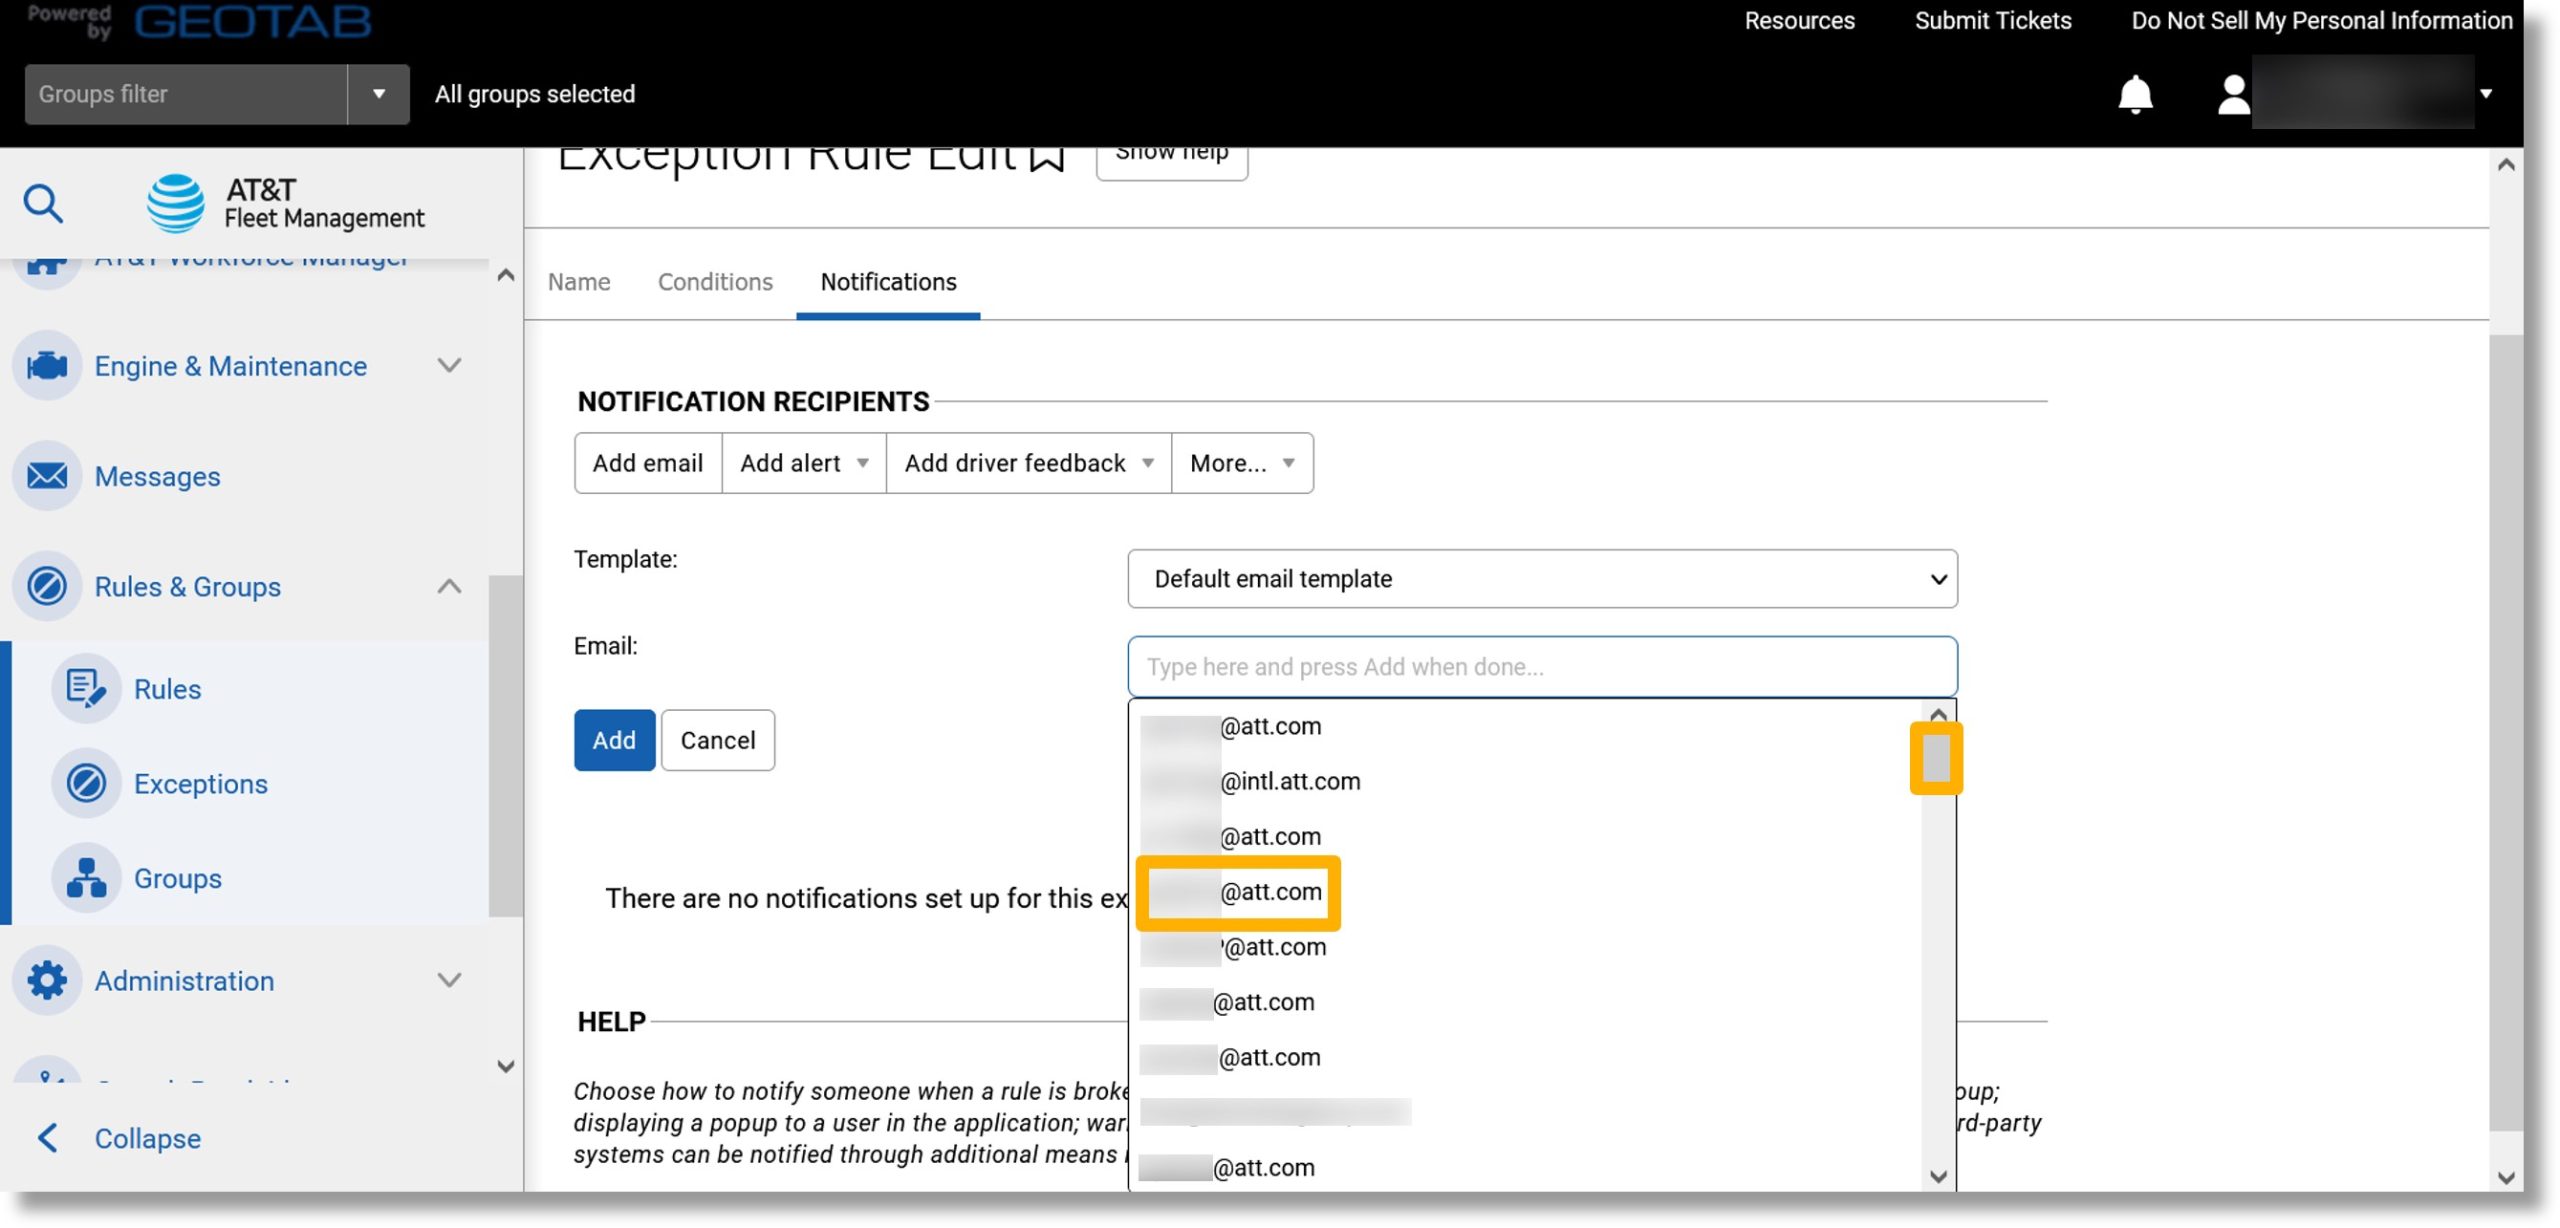
Task: Open Submit Tickets link
Action: [1992, 20]
